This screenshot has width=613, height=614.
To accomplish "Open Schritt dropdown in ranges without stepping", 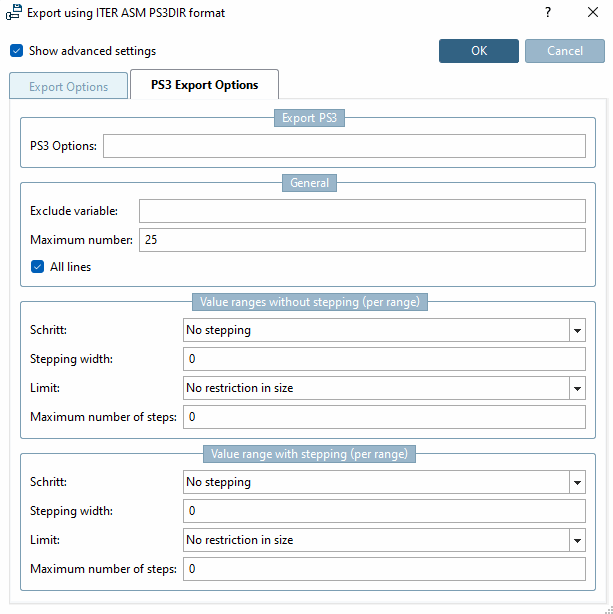I will 577,331.
